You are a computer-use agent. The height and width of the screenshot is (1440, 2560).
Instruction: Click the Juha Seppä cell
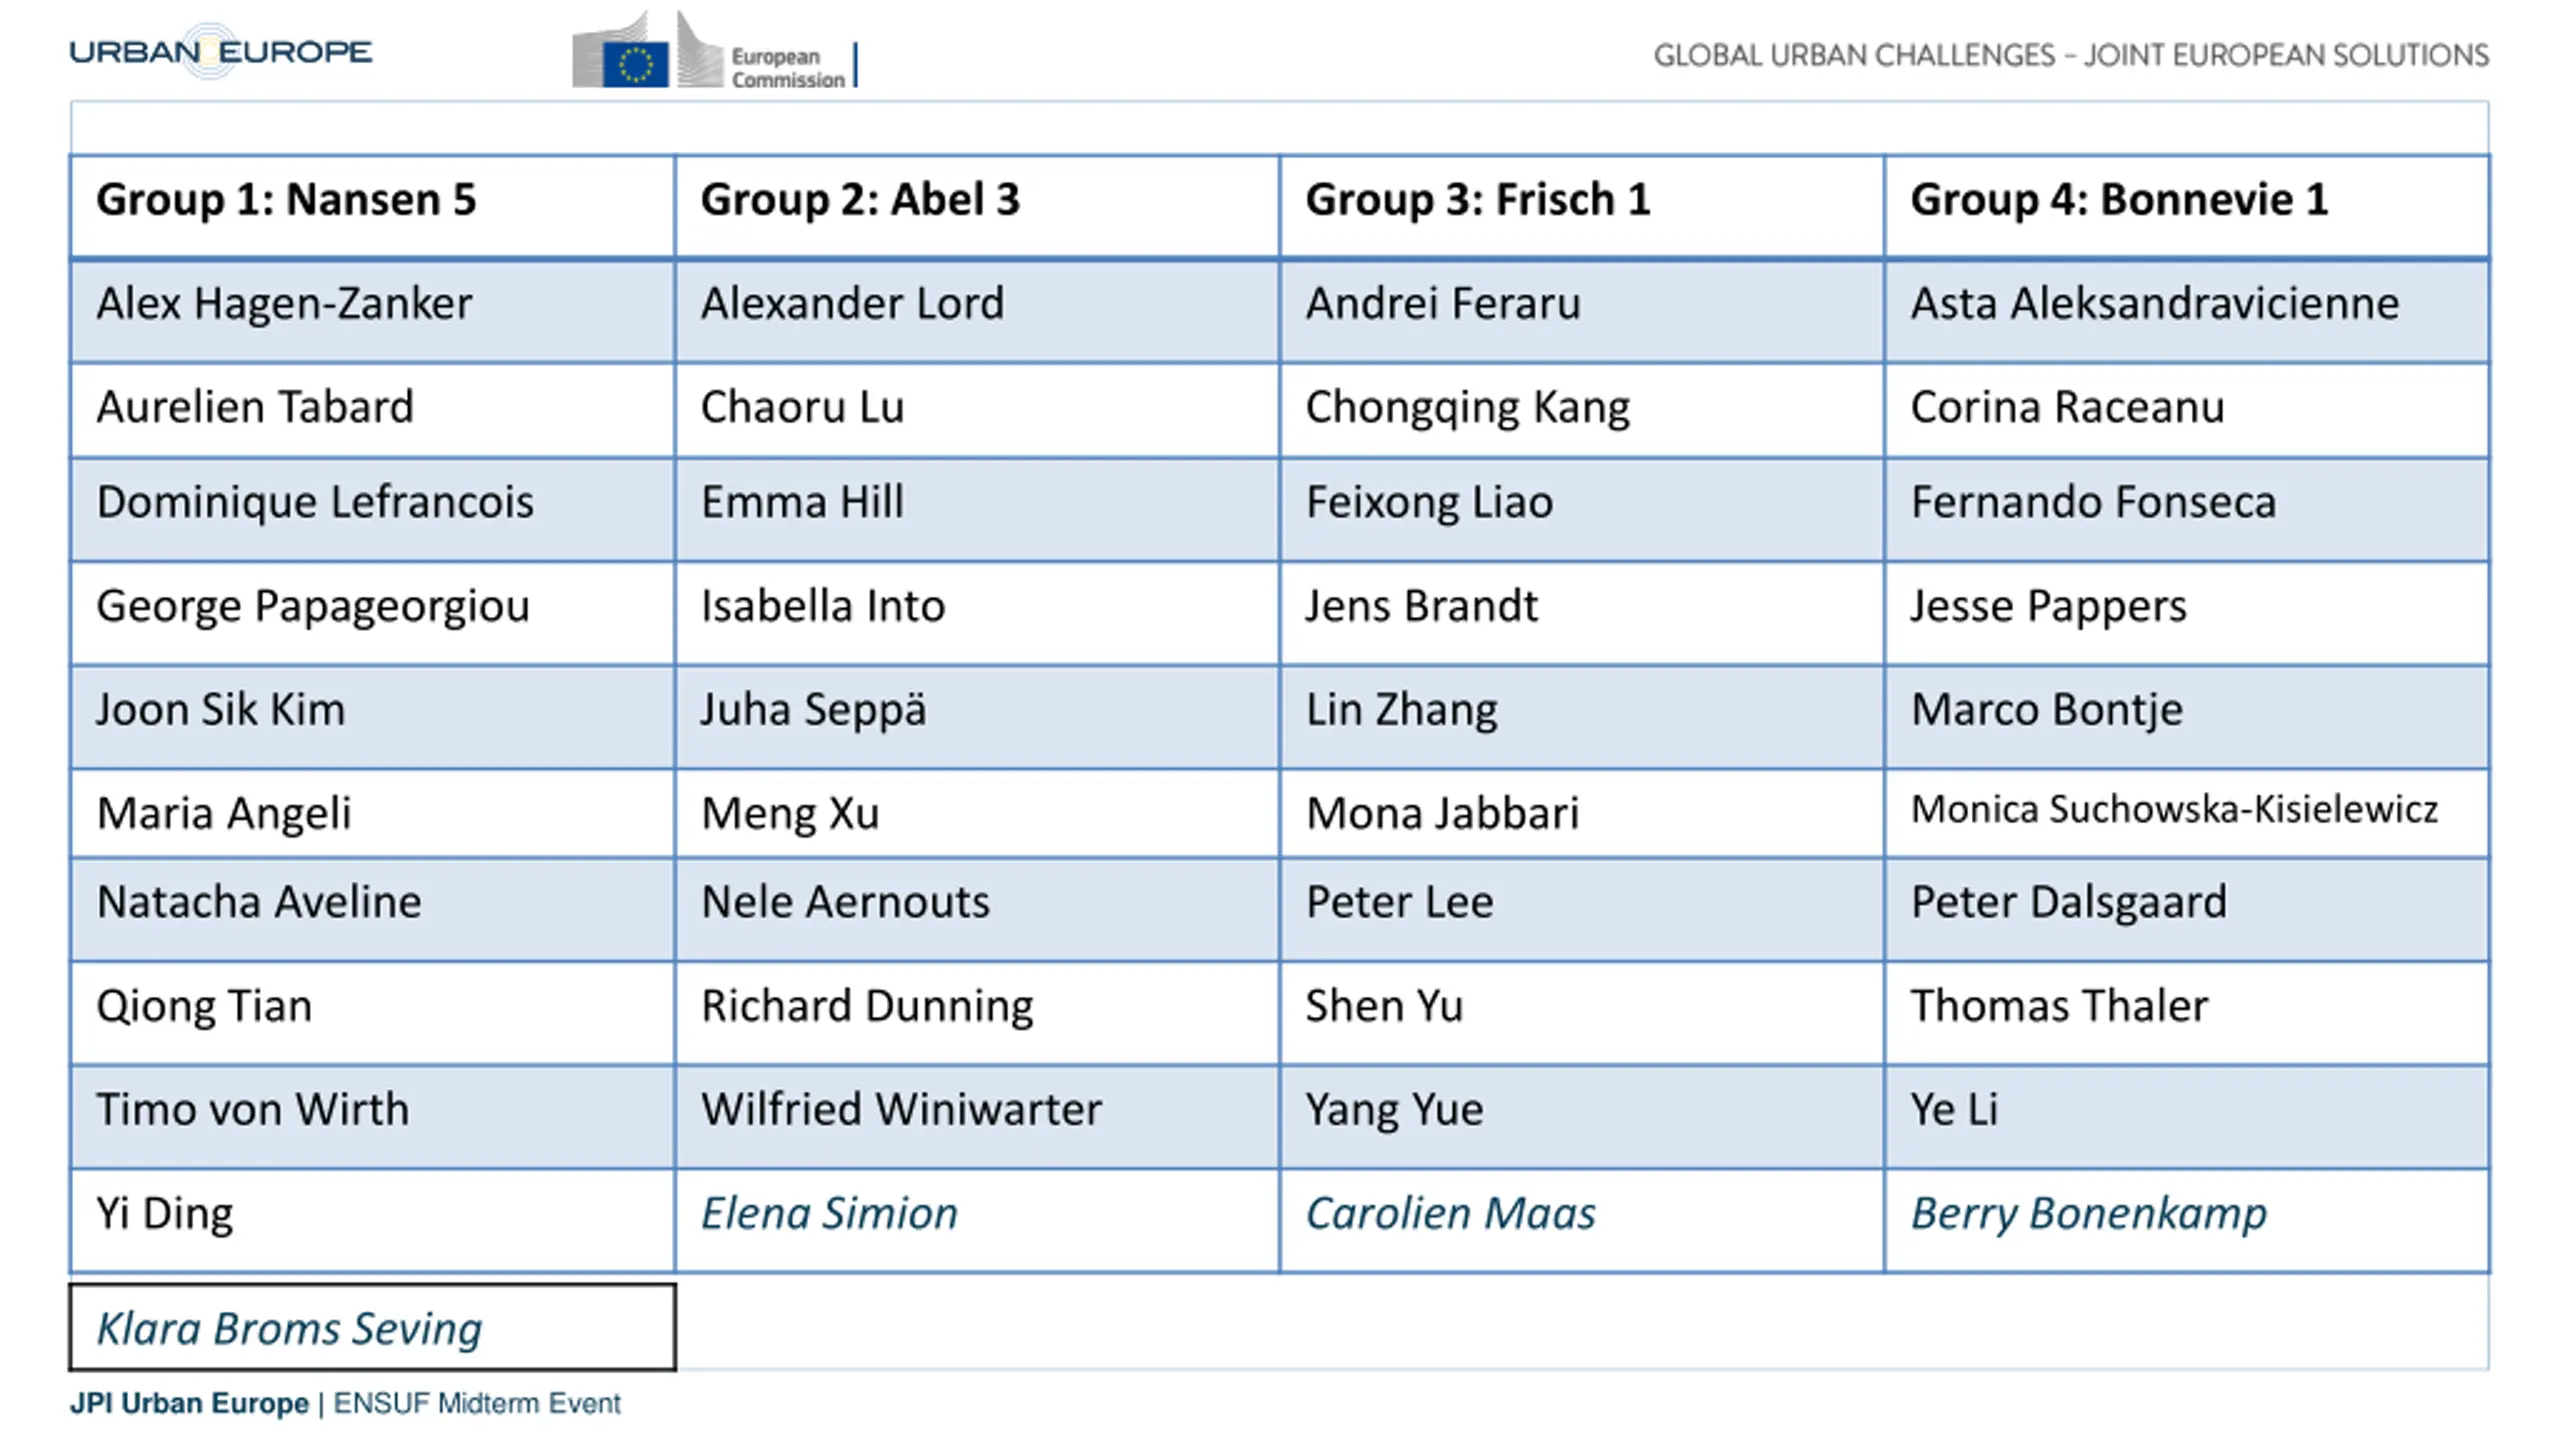pyautogui.click(x=977, y=717)
